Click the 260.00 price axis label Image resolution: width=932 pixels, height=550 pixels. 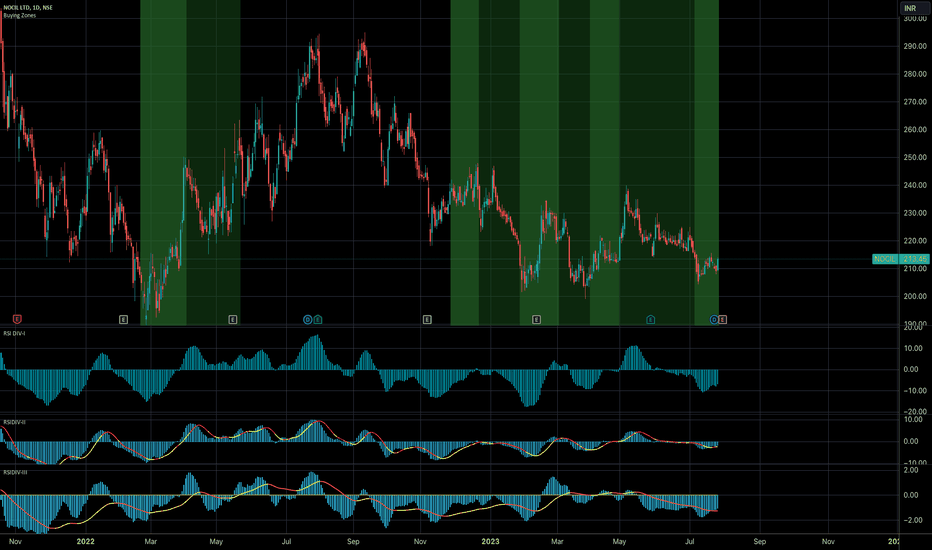(x=915, y=130)
